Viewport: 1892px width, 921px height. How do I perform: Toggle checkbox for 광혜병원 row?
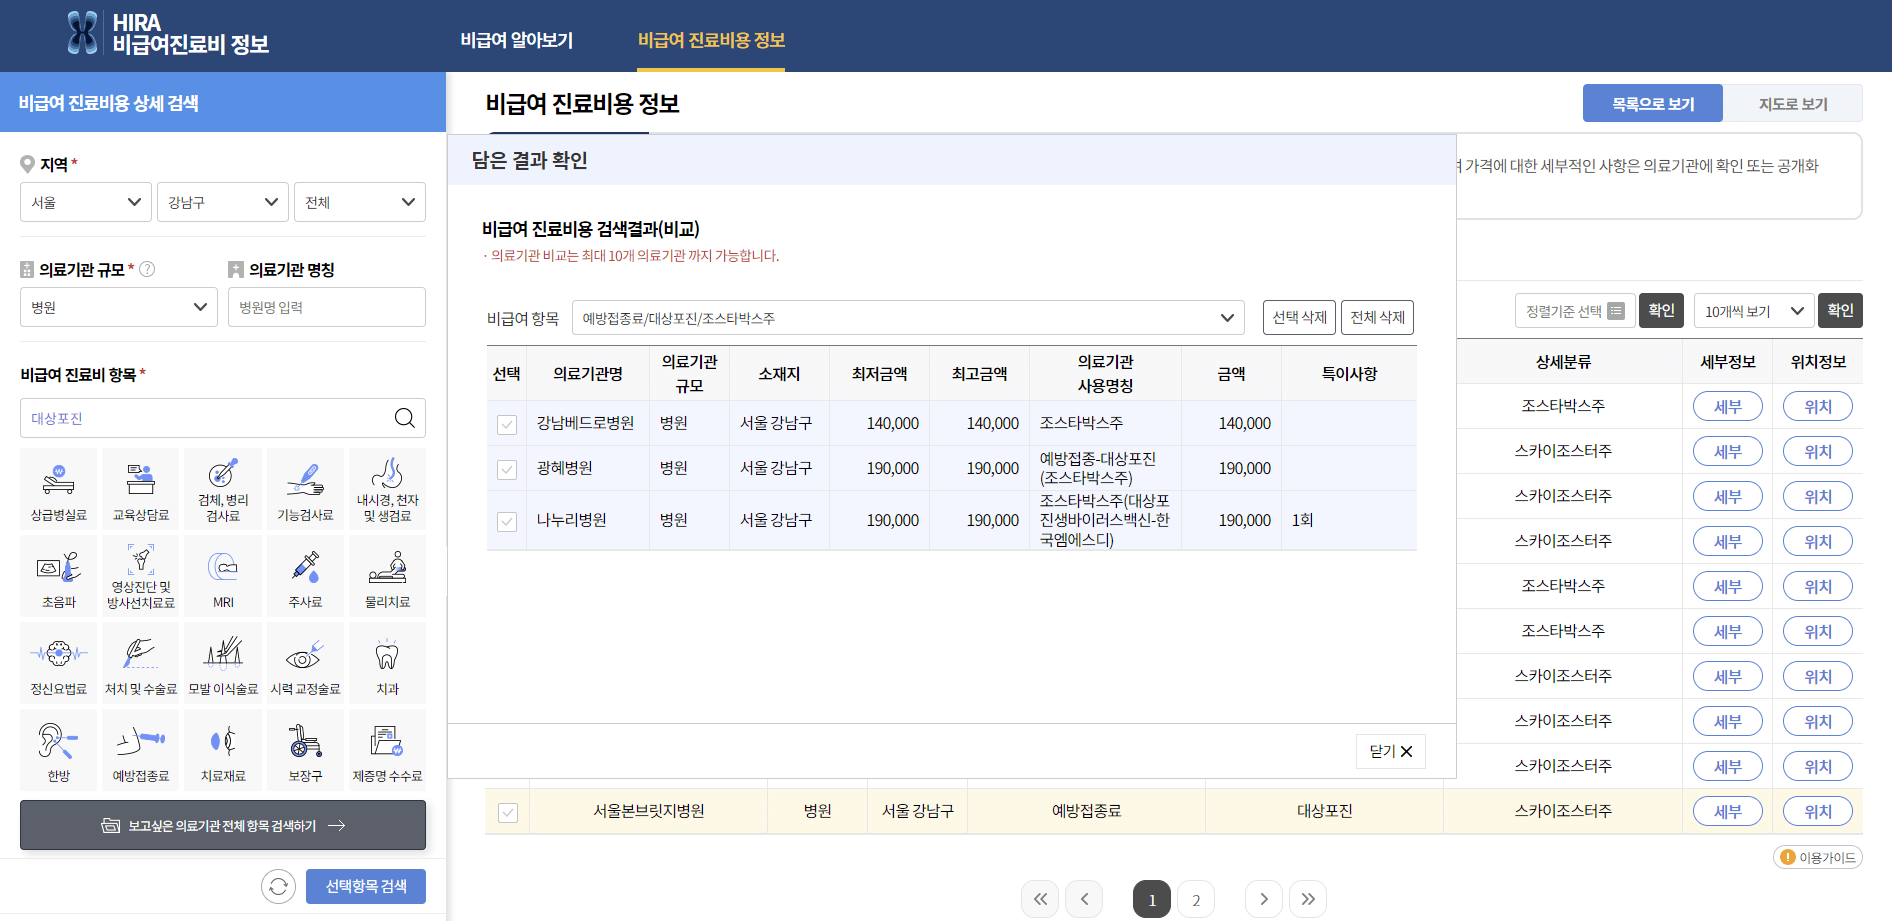tap(507, 469)
